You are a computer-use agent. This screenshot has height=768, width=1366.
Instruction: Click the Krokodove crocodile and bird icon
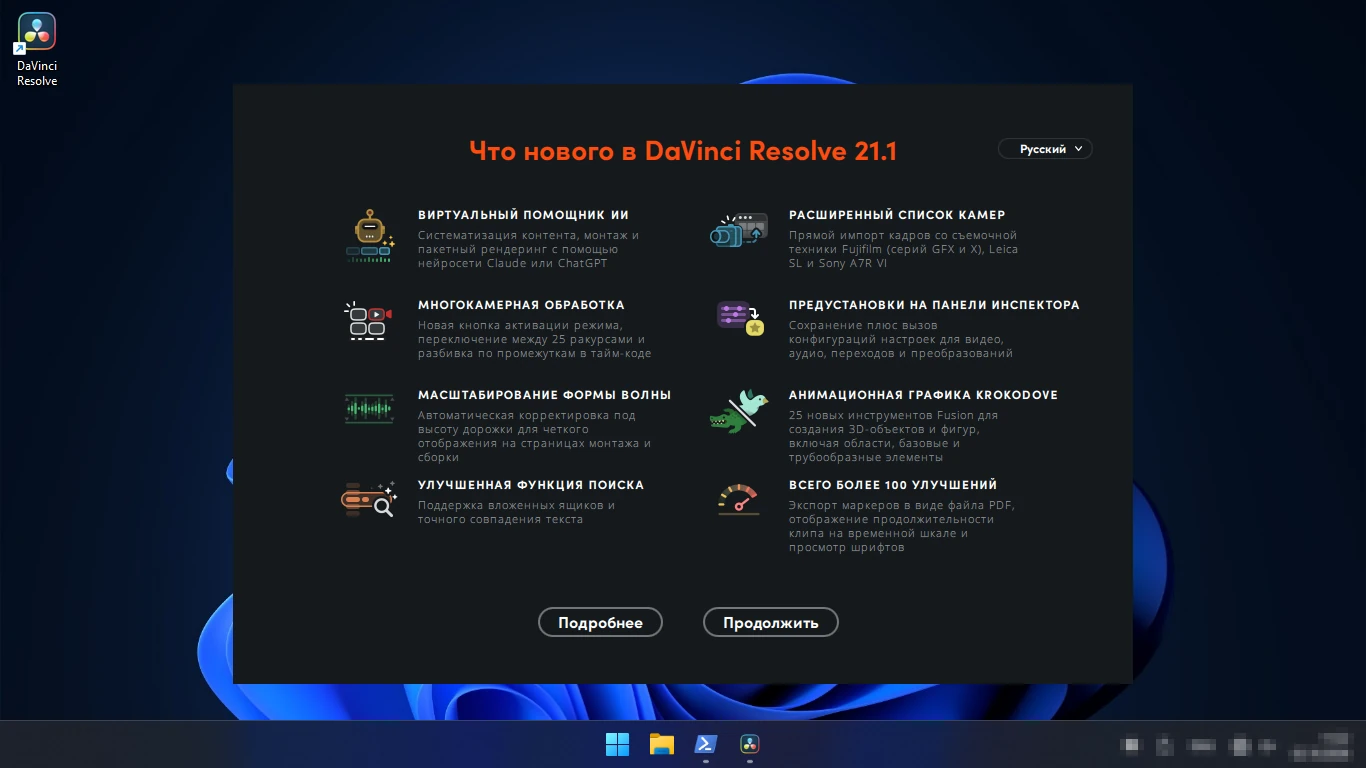(739, 411)
